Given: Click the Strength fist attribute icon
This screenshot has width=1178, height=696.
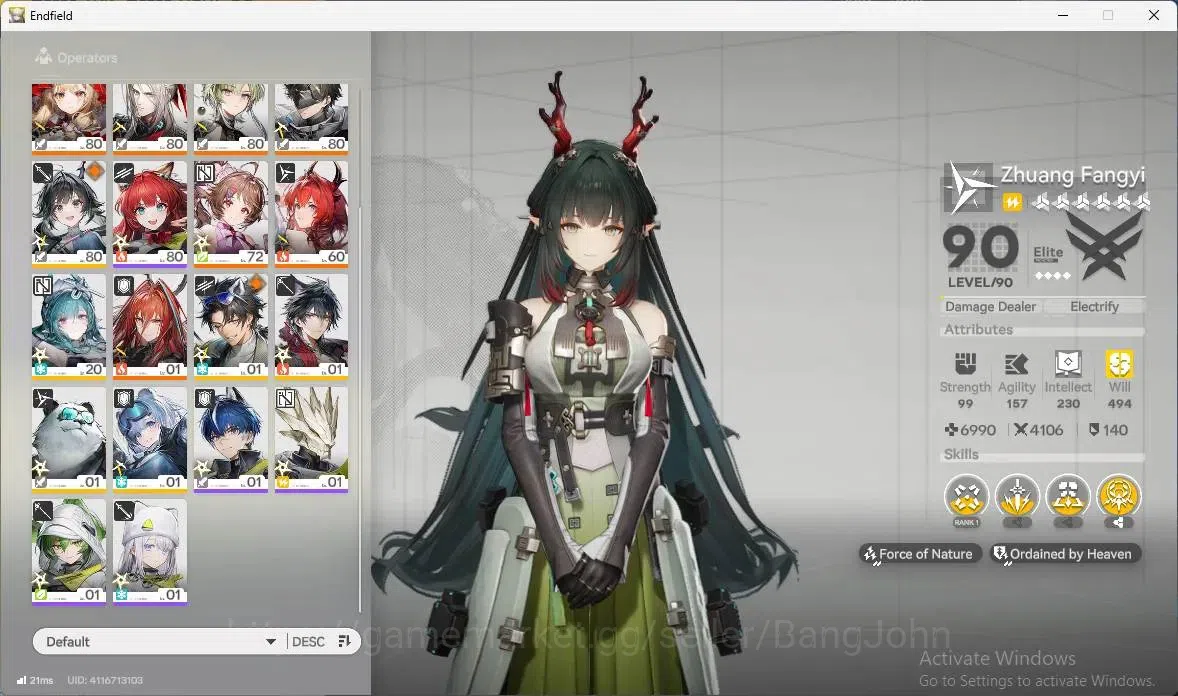Looking at the screenshot, I should (965, 364).
